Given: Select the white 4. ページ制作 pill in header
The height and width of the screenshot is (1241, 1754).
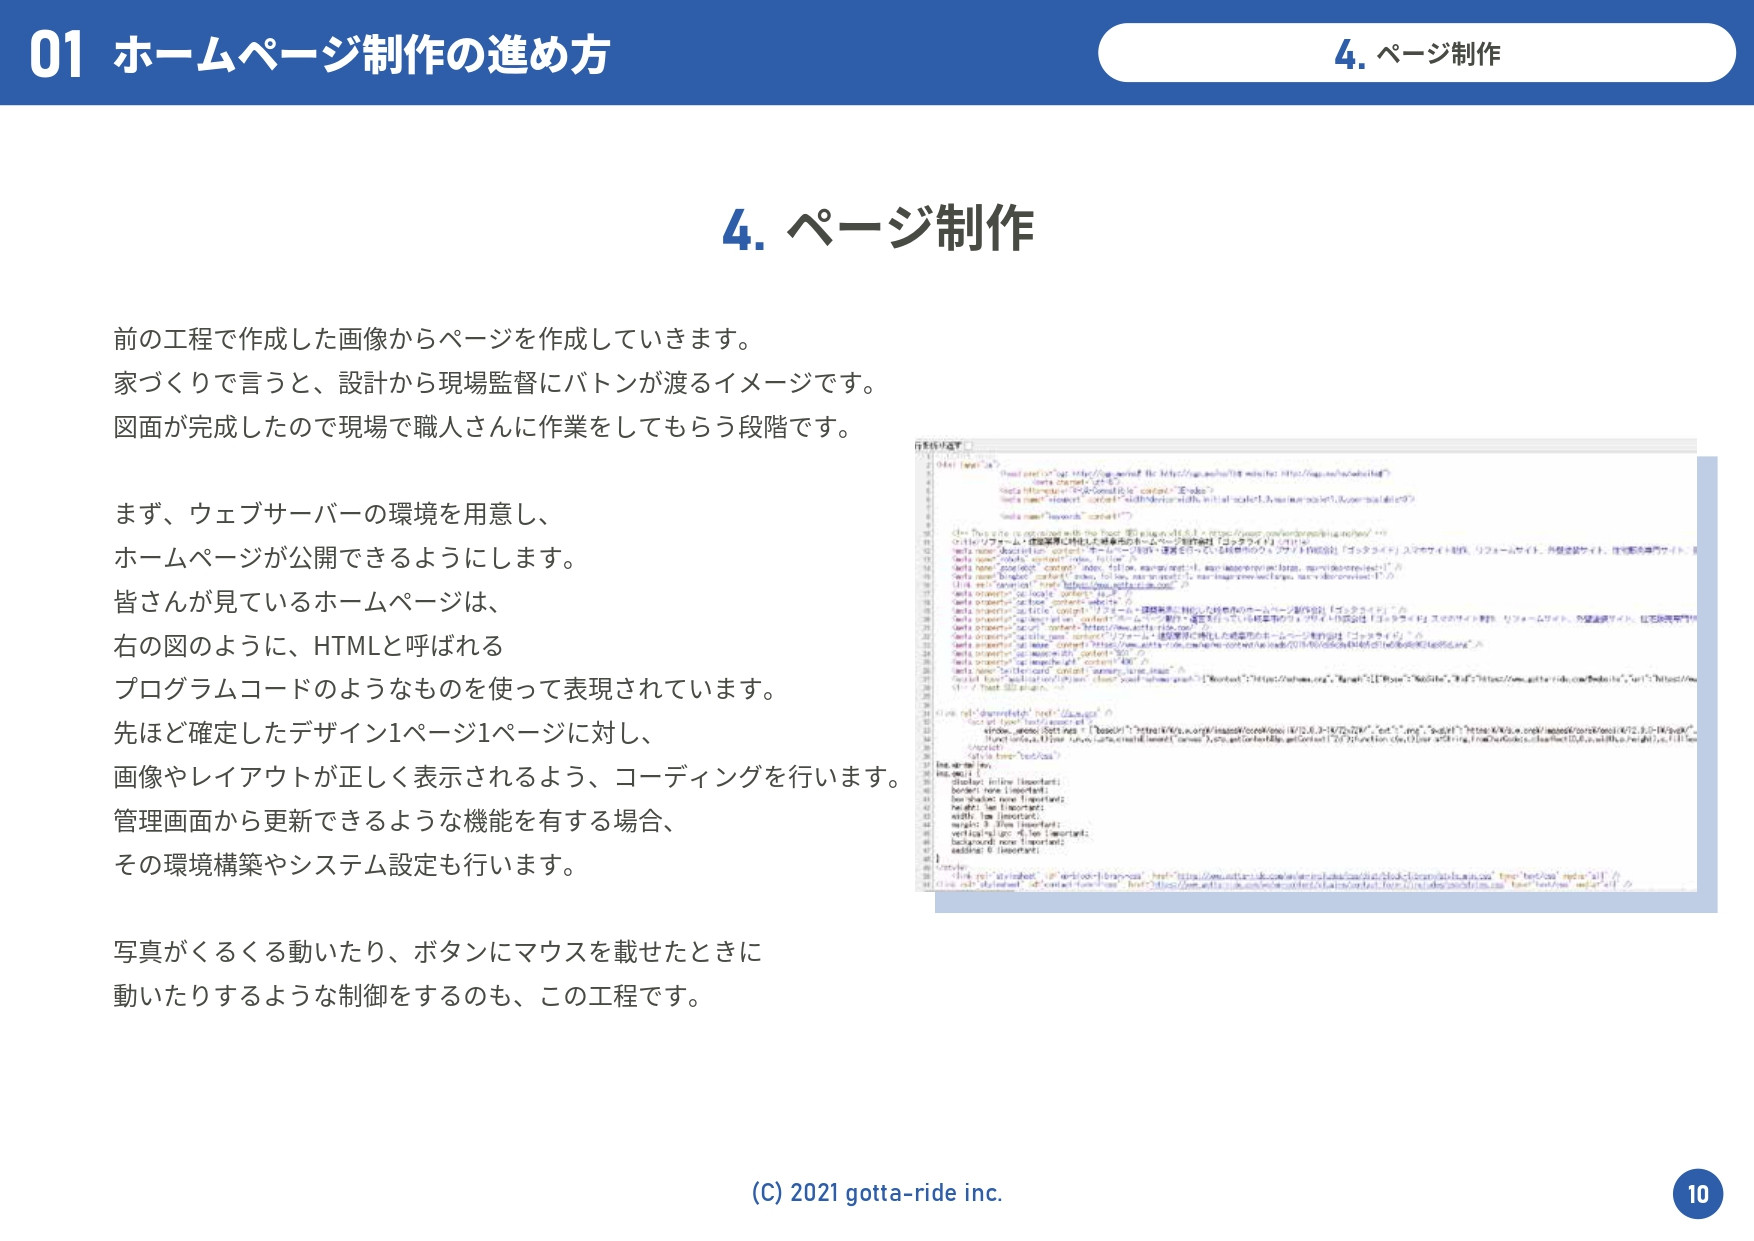Looking at the screenshot, I should tap(1416, 53).
